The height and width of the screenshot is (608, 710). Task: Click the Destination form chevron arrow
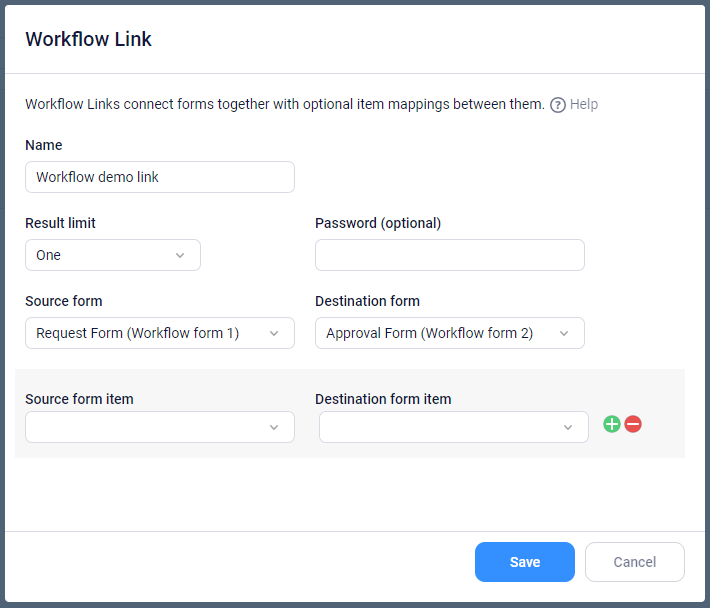click(x=564, y=334)
